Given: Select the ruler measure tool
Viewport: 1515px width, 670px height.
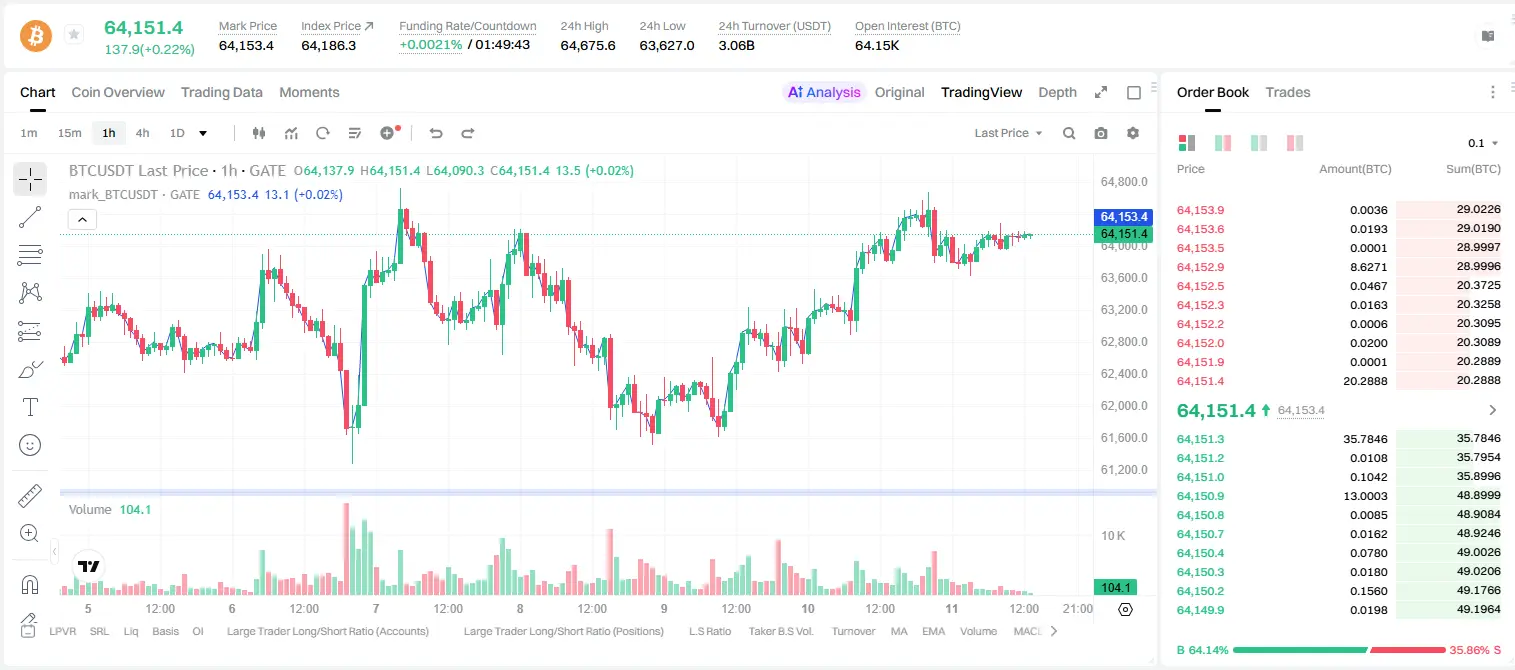Looking at the screenshot, I should 30,495.
